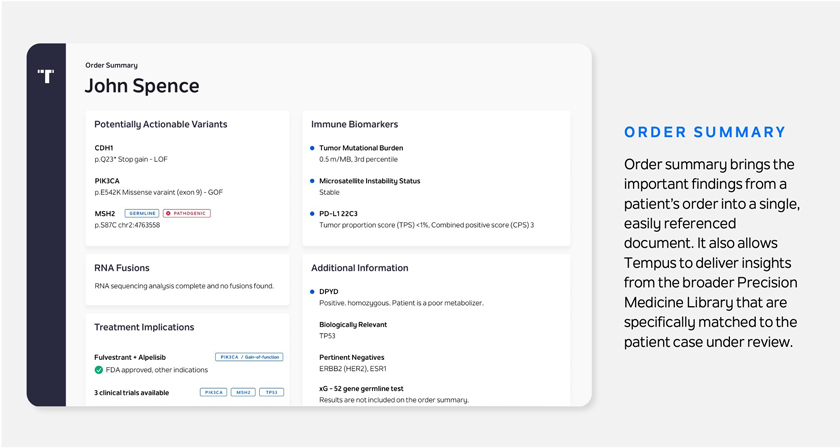The width and height of the screenshot is (840, 448).
Task: Click Results are not included text
Action: [394, 400]
